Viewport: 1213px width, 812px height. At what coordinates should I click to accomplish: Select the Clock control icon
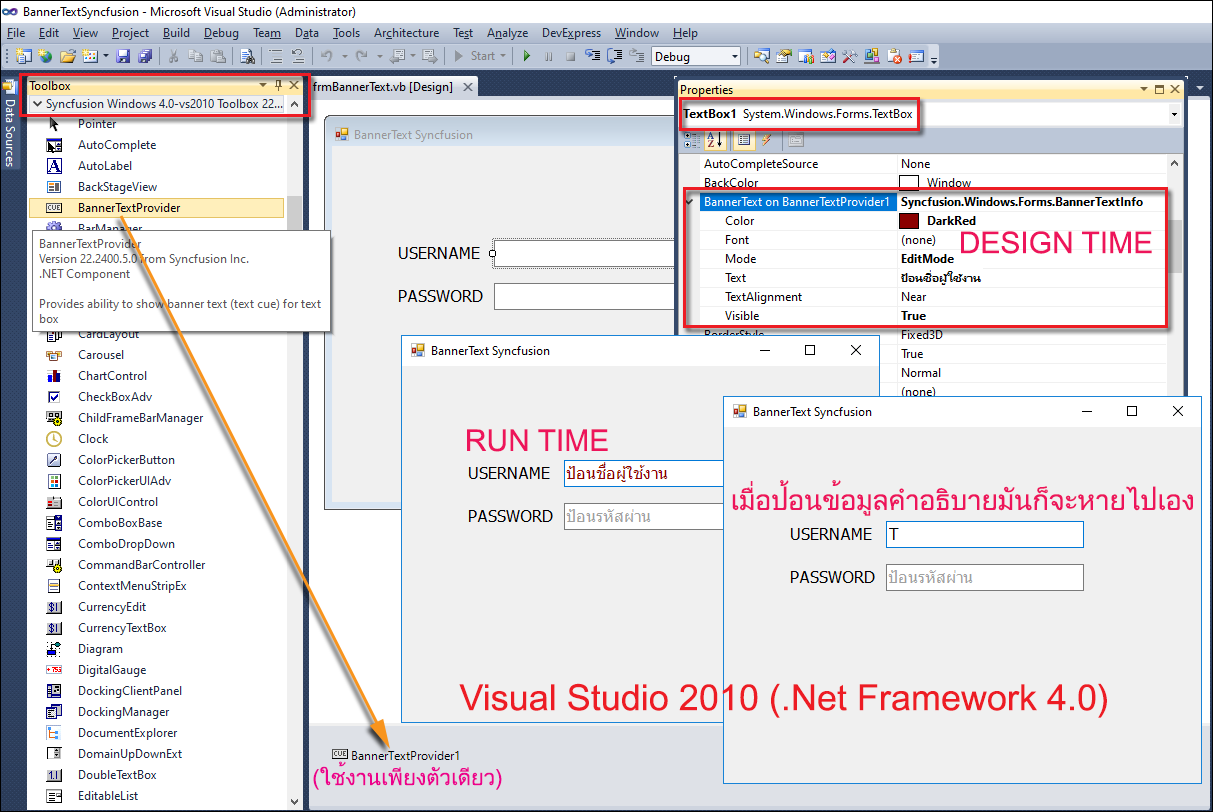[55, 439]
